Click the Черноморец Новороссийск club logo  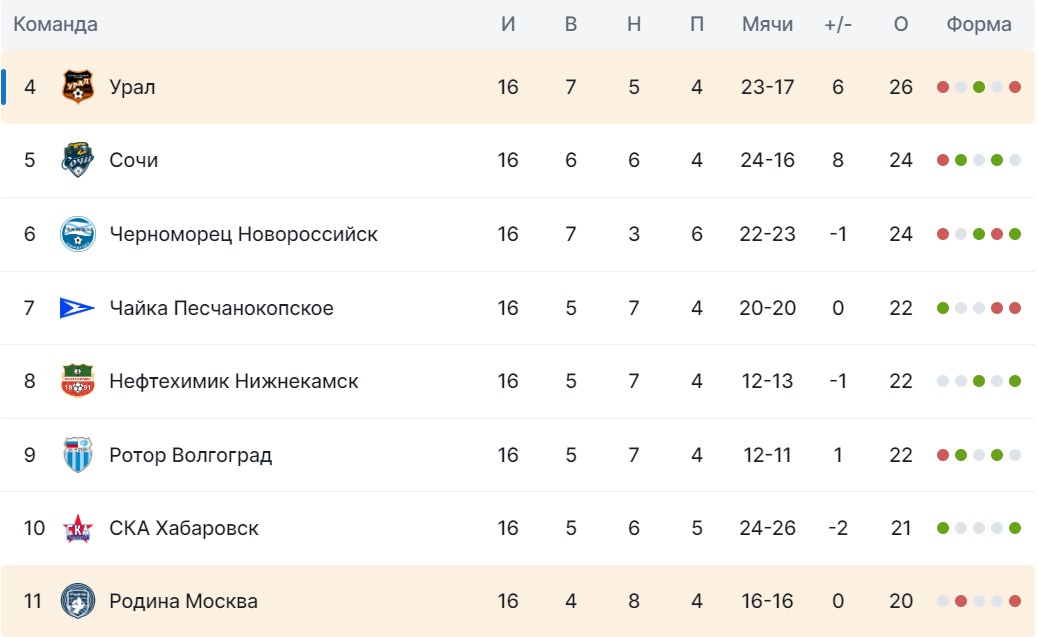click(77, 234)
